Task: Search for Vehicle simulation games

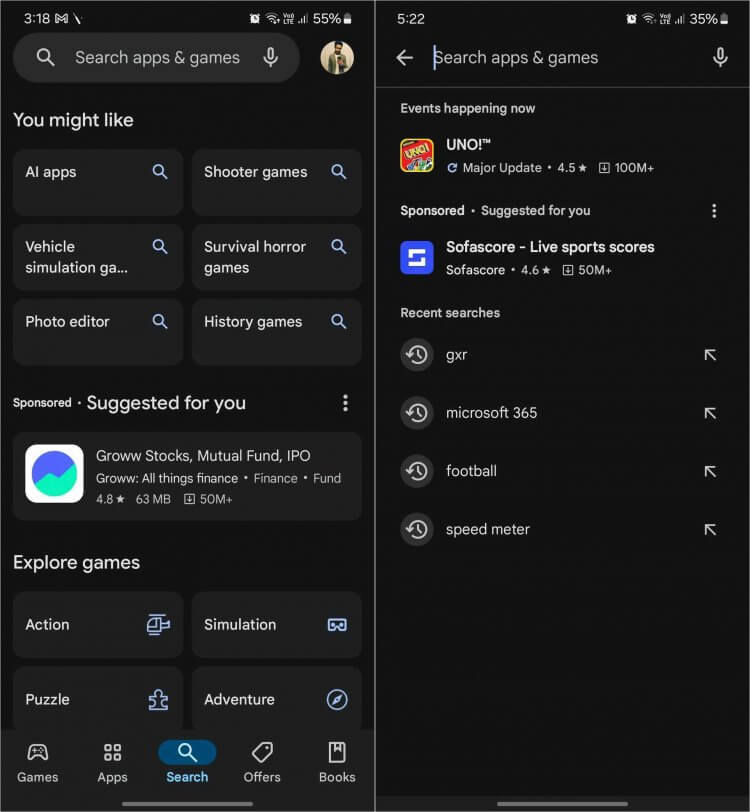Action: (x=98, y=257)
